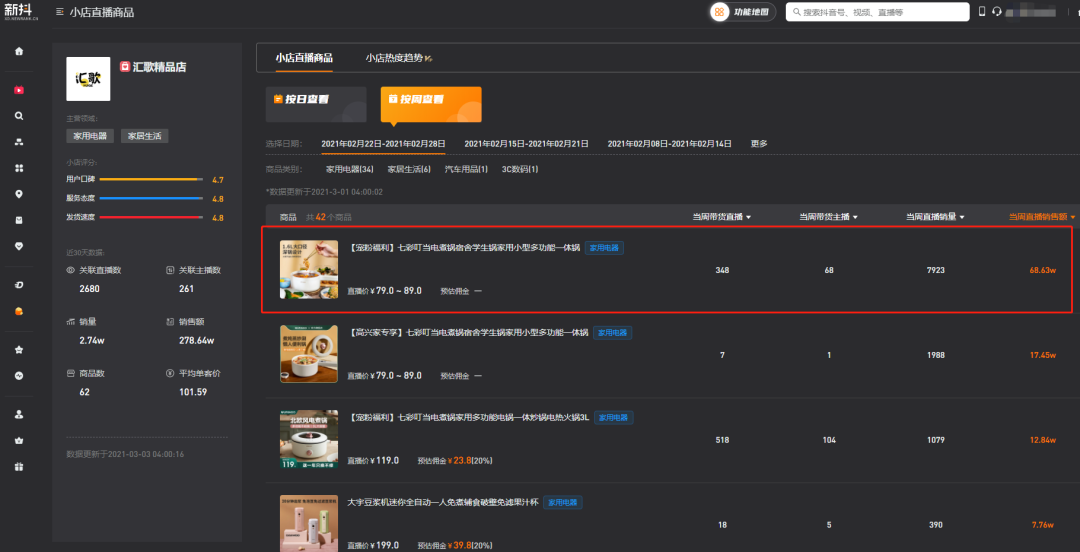The height and width of the screenshot is (552, 1080).
Task: Click the mobile phone icon in header
Action: pyautogui.click(x=982, y=12)
